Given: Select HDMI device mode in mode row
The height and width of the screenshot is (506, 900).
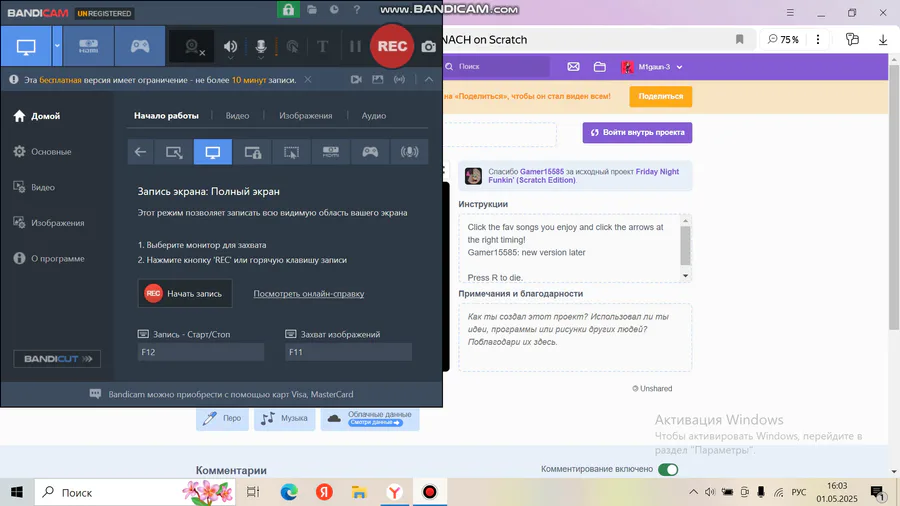Looking at the screenshot, I should tap(331, 152).
